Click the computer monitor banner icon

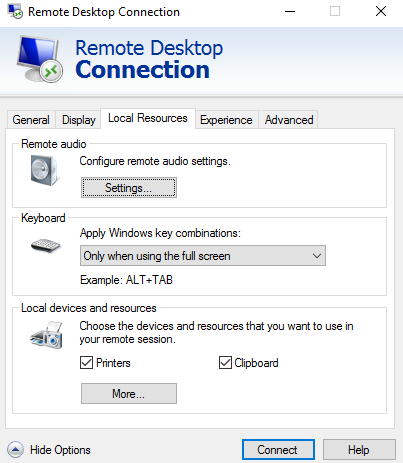pyautogui.click(x=40, y=59)
